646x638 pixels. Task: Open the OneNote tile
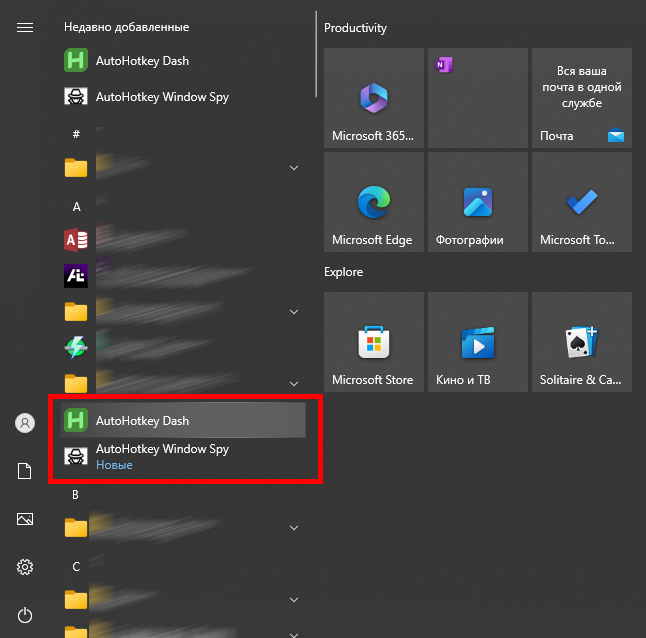coord(477,98)
